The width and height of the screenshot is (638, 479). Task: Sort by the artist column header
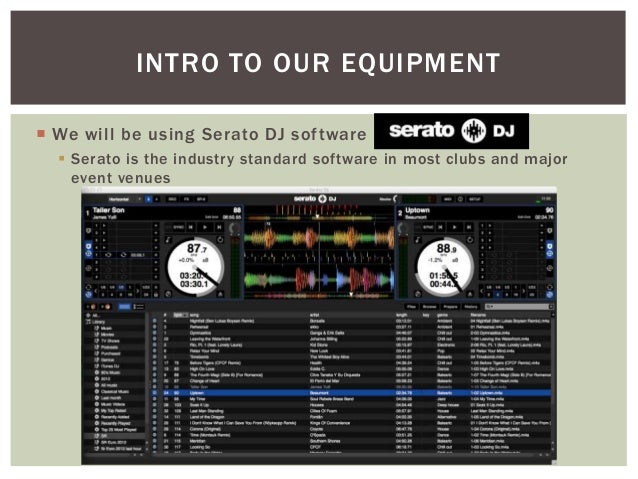[315, 315]
